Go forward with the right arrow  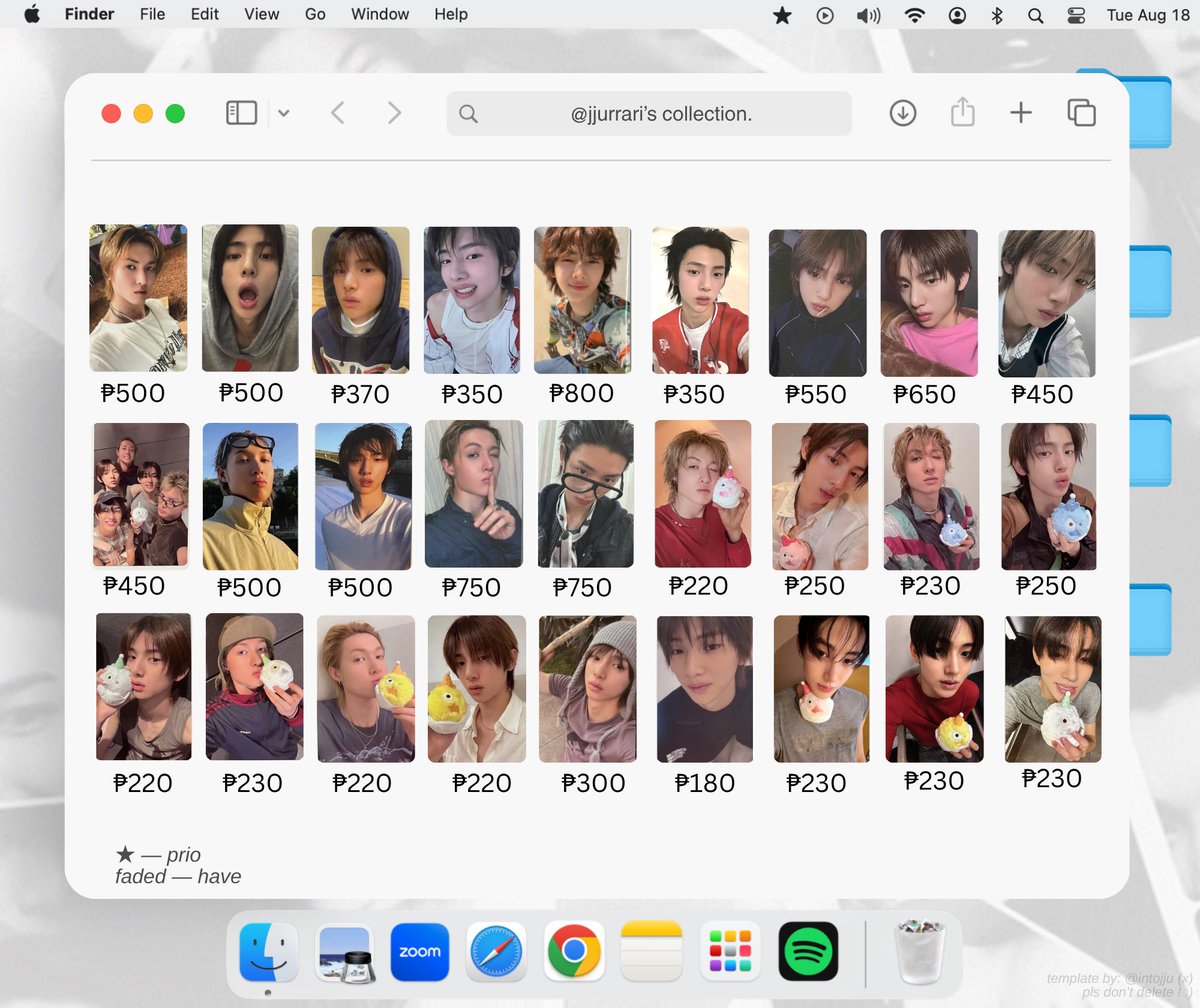(x=394, y=113)
